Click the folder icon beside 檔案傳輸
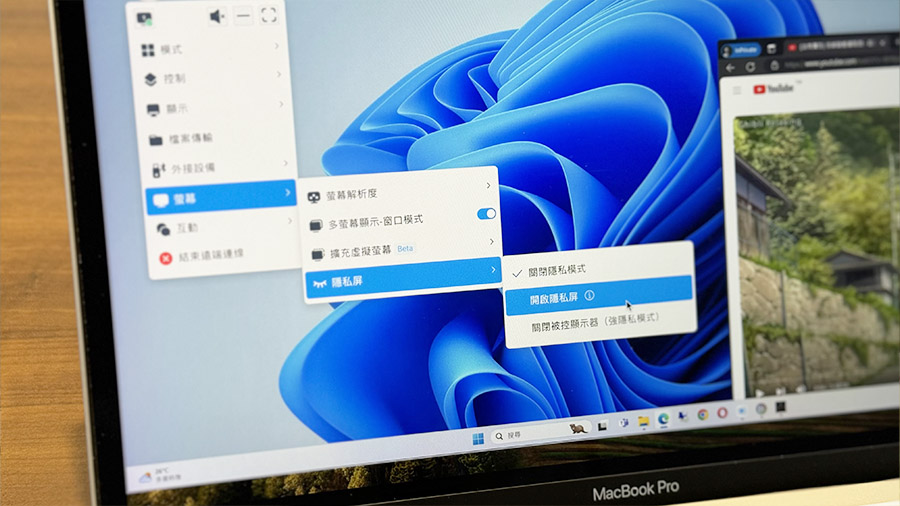The height and width of the screenshot is (506, 900). click(x=156, y=140)
